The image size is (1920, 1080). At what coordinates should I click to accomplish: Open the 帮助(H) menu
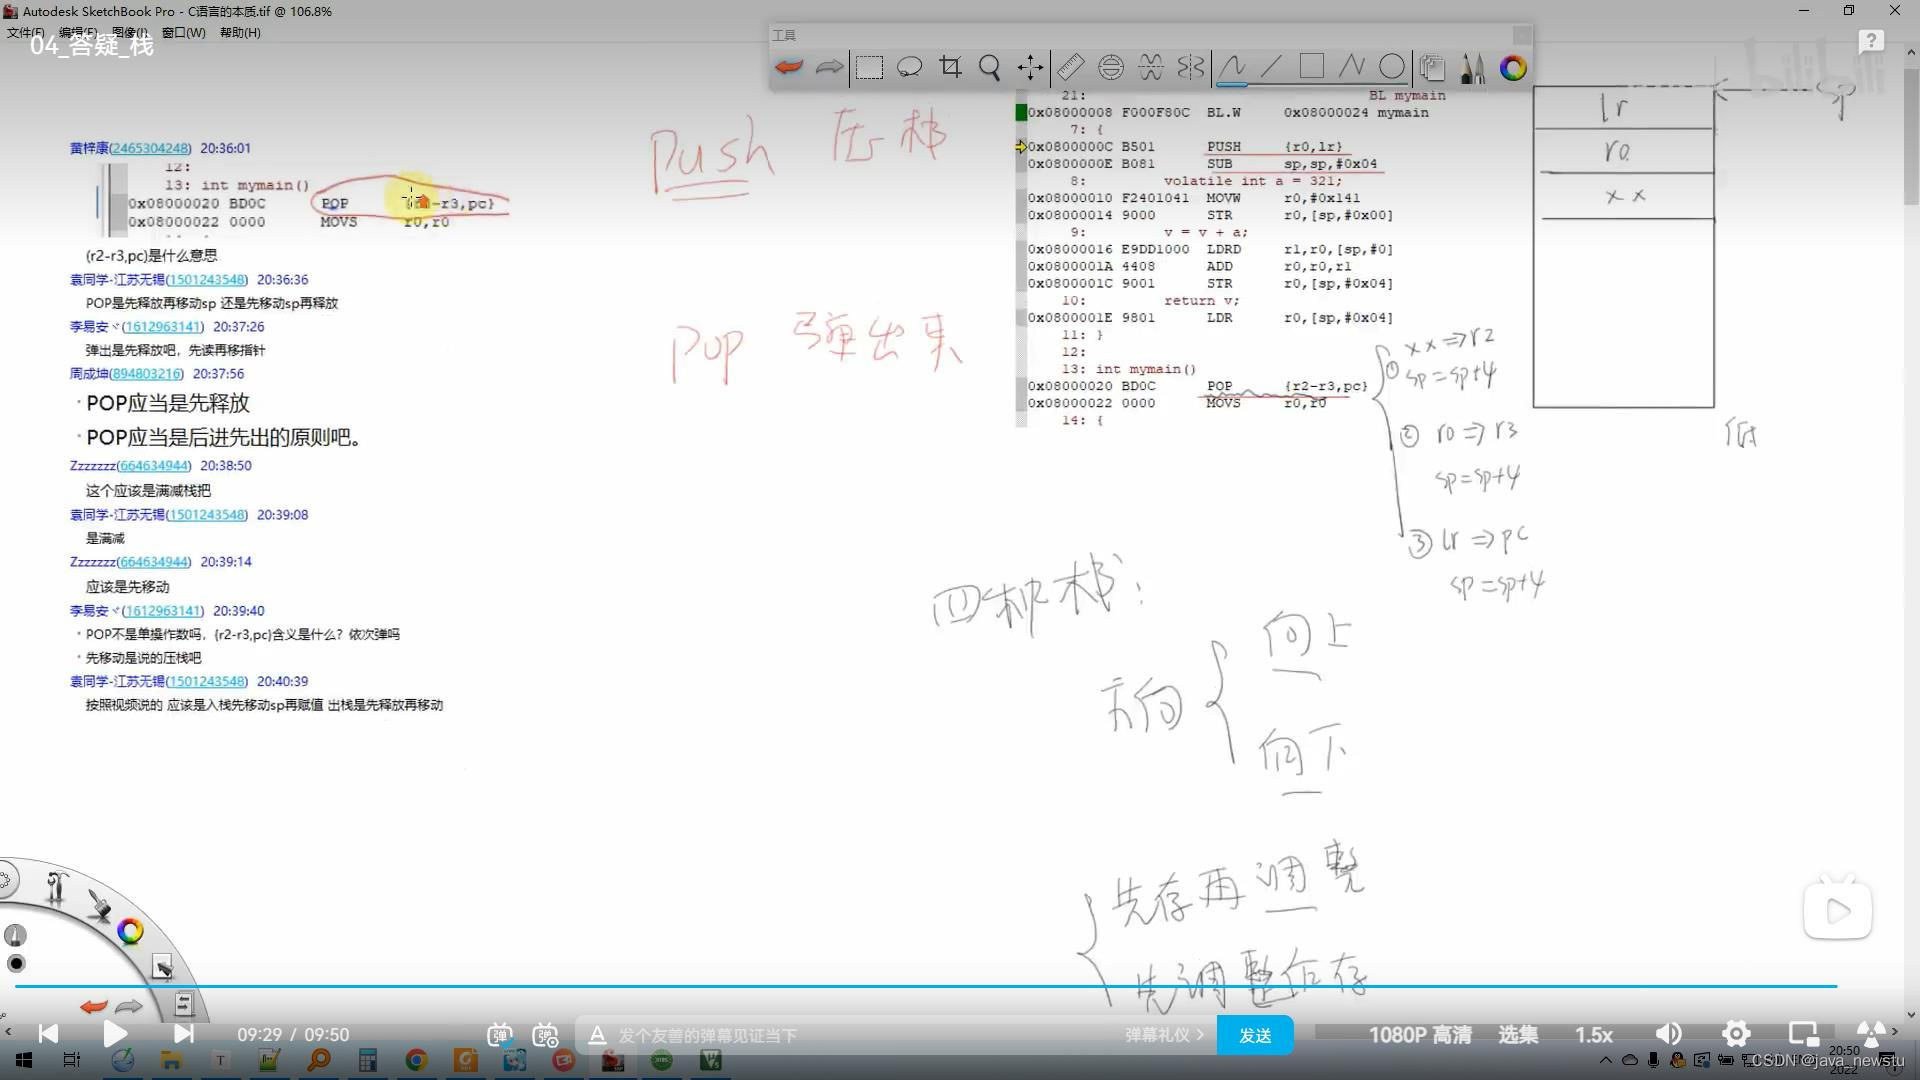point(240,32)
